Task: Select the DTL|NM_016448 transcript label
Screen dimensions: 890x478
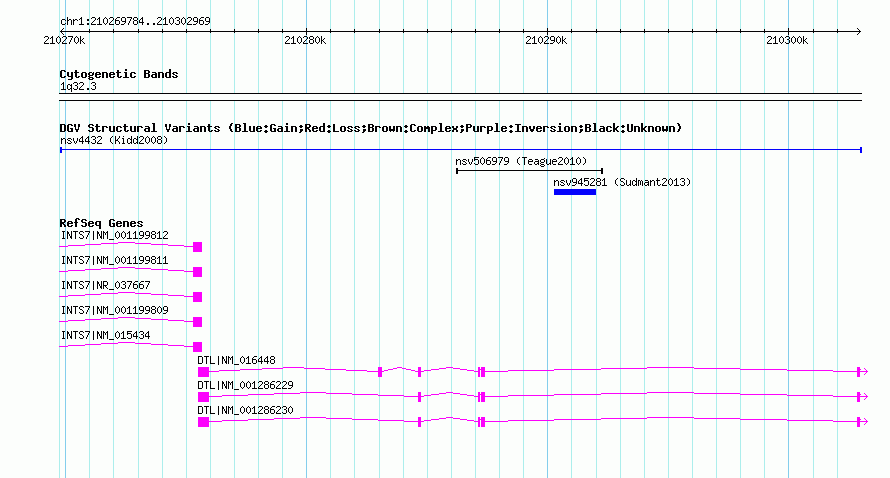Action: pyautogui.click(x=236, y=360)
